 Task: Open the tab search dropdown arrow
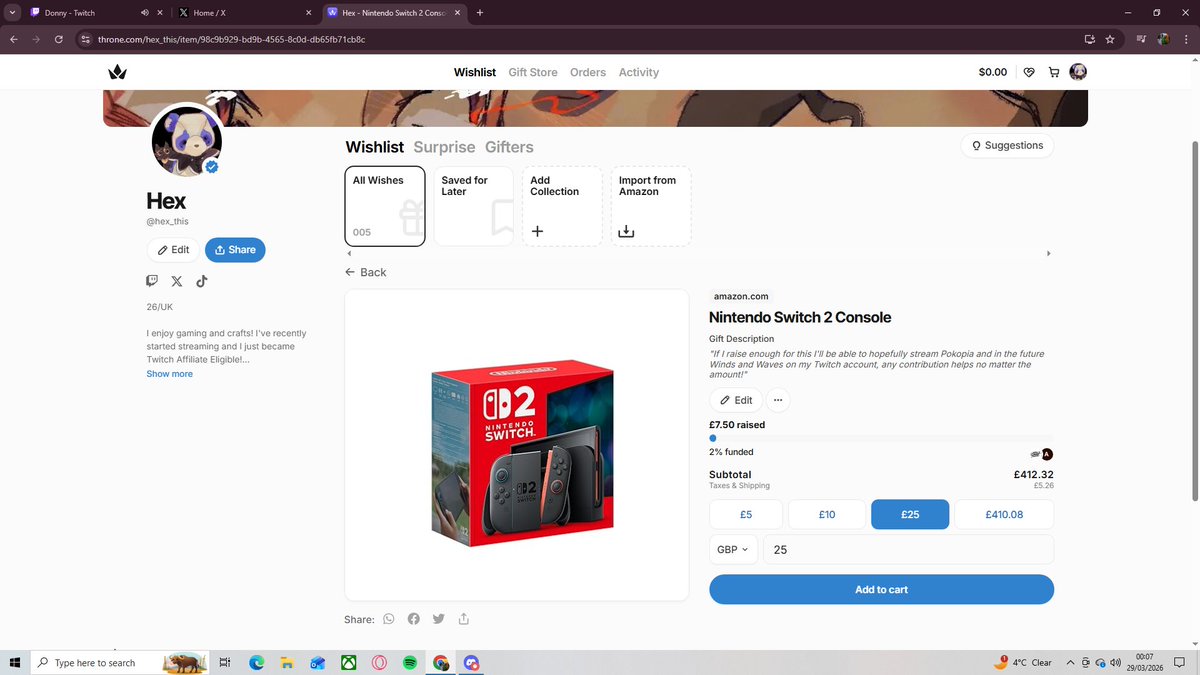coord(12,13)
